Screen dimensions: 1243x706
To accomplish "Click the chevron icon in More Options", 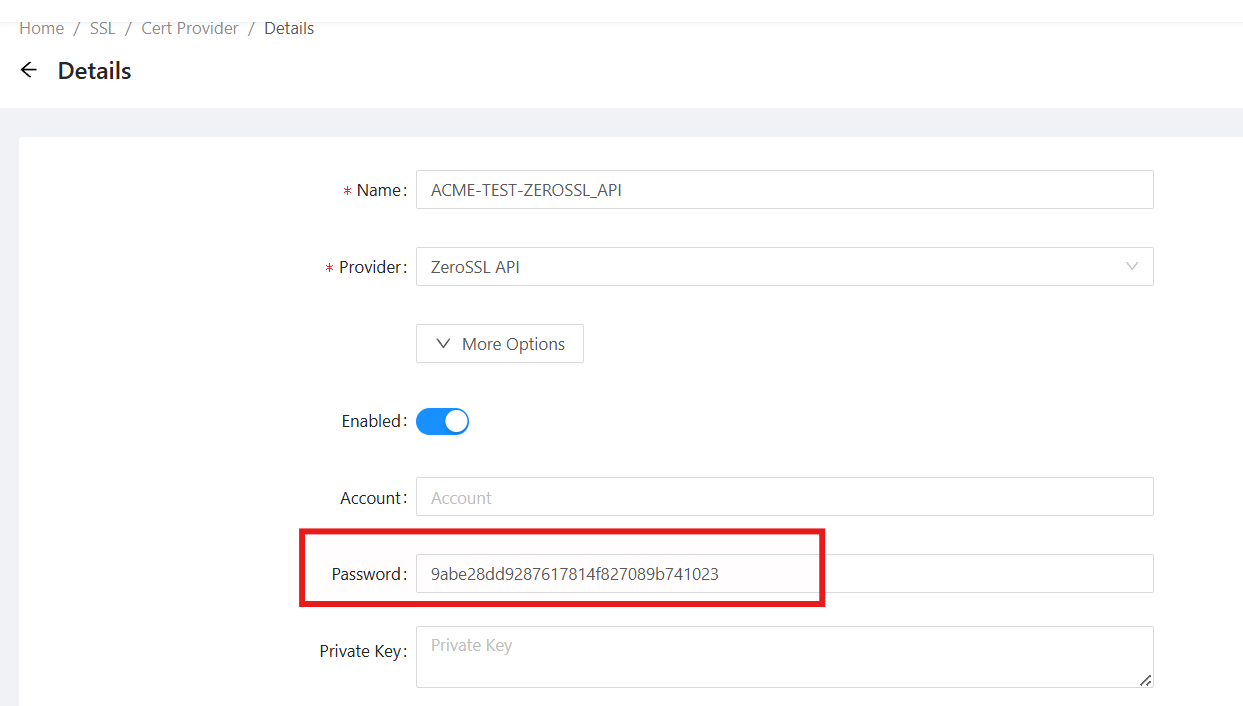I will pyautogui.click(x=444, y=344).
